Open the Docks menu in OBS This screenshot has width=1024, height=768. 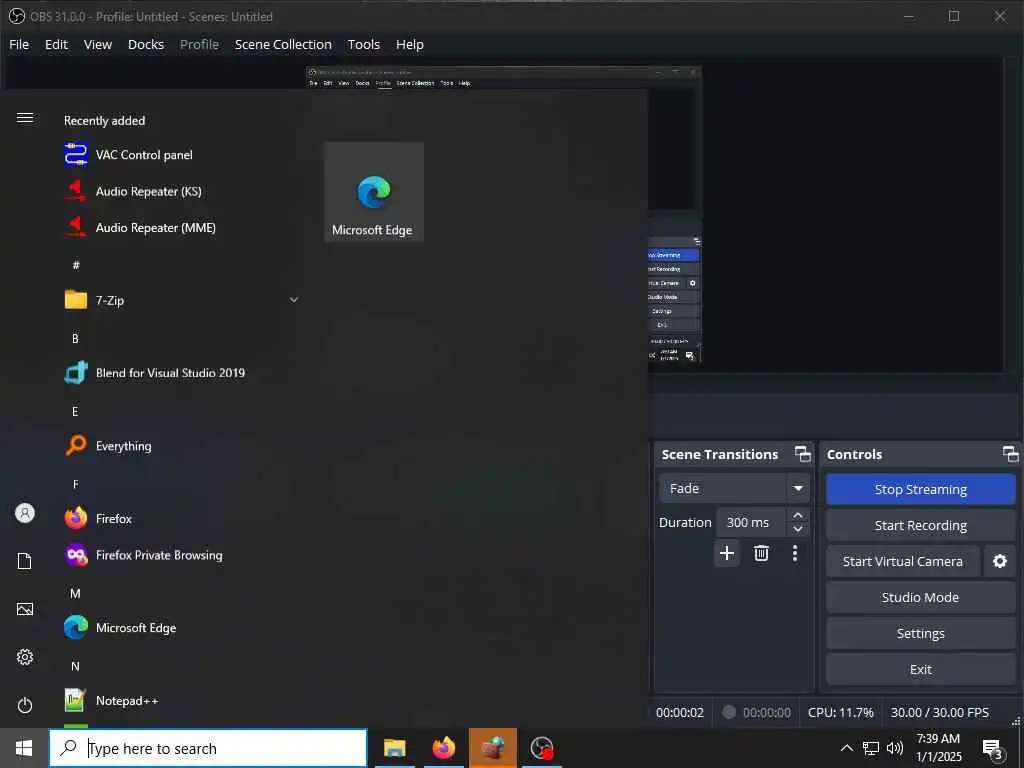coord(146,44)
